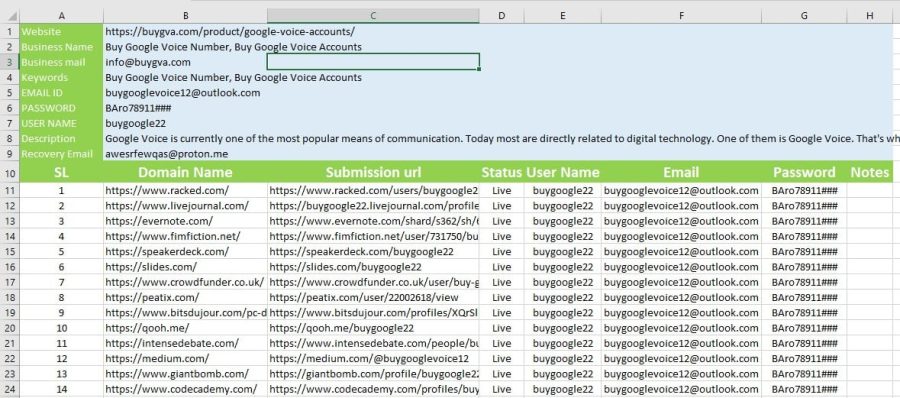Click the User Name header cell
Viewport: 900px width, 398px height.
[x=562, y=172]
